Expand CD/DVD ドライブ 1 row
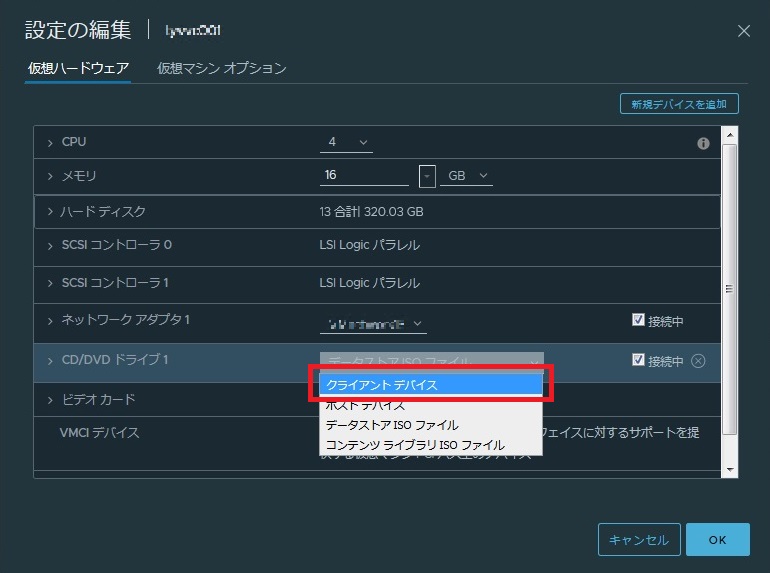 50,361
